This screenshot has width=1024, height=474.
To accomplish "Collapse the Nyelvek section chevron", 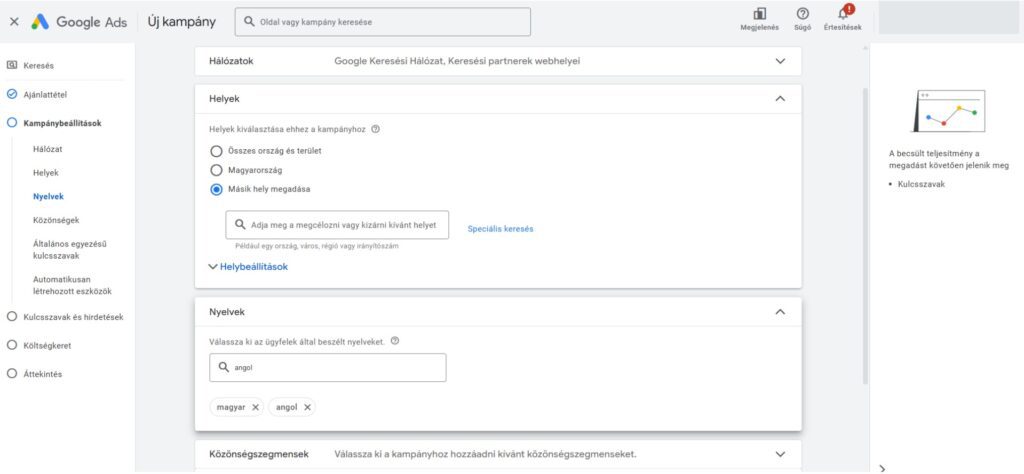I will click(x=780, y=312).
